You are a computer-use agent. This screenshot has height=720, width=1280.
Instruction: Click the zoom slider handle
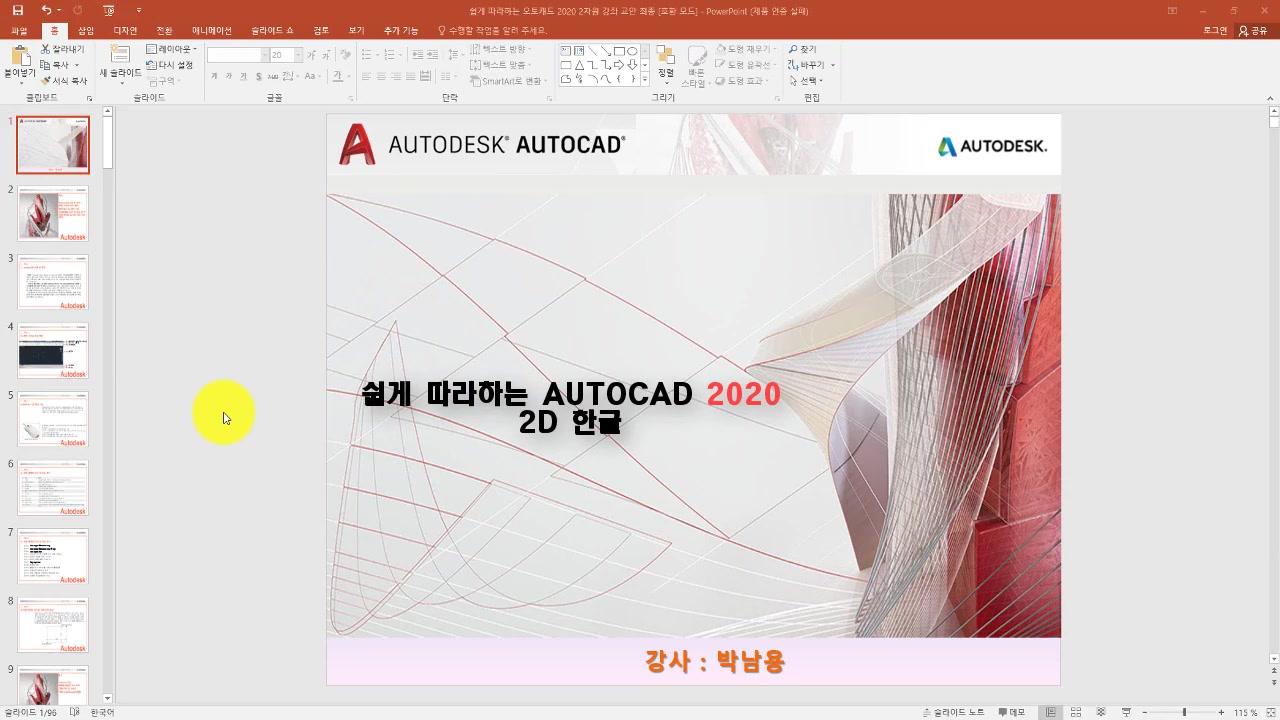(x=1184, y=713)
